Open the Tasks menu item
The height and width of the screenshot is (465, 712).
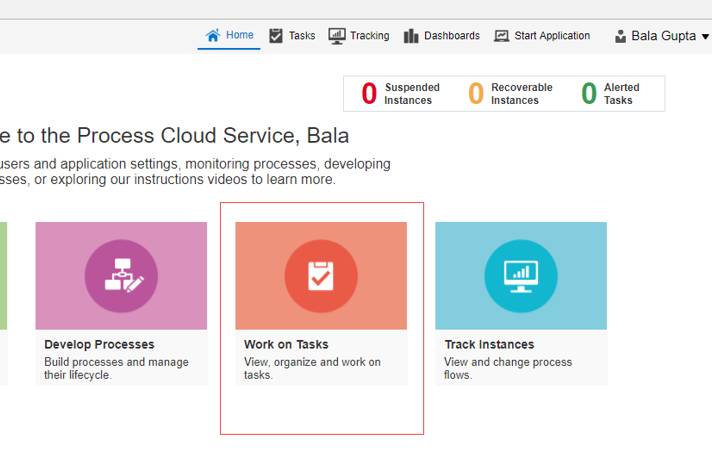[x=301, y=36]
